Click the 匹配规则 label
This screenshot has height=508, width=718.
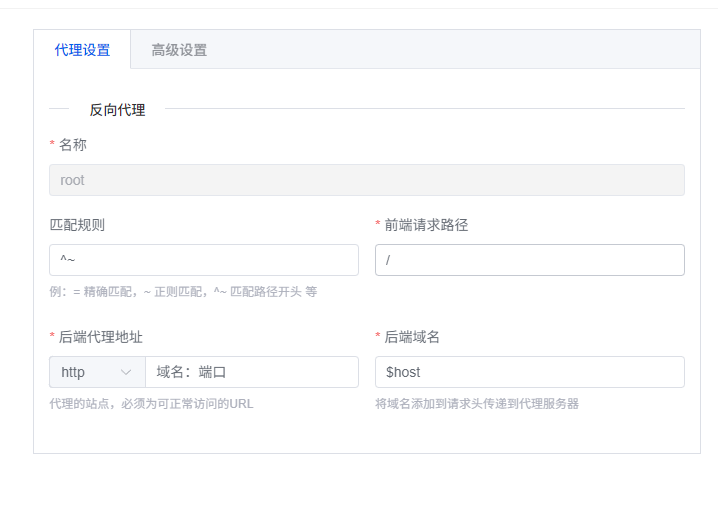click(x=77, y=225)
